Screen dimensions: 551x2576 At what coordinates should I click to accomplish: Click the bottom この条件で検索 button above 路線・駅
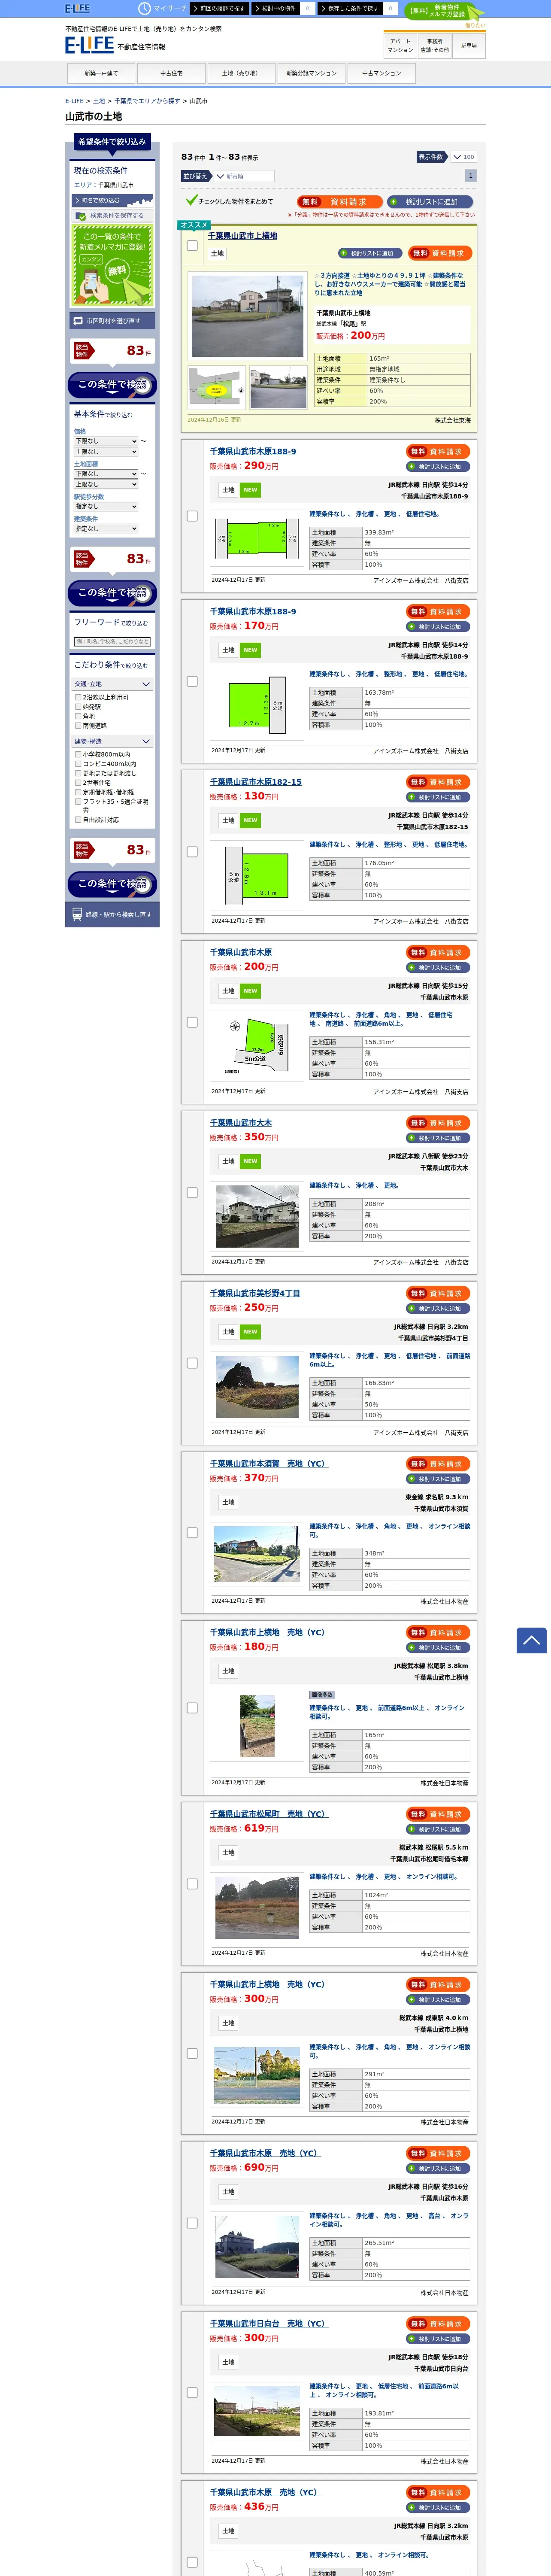click(x=112, y=884)
